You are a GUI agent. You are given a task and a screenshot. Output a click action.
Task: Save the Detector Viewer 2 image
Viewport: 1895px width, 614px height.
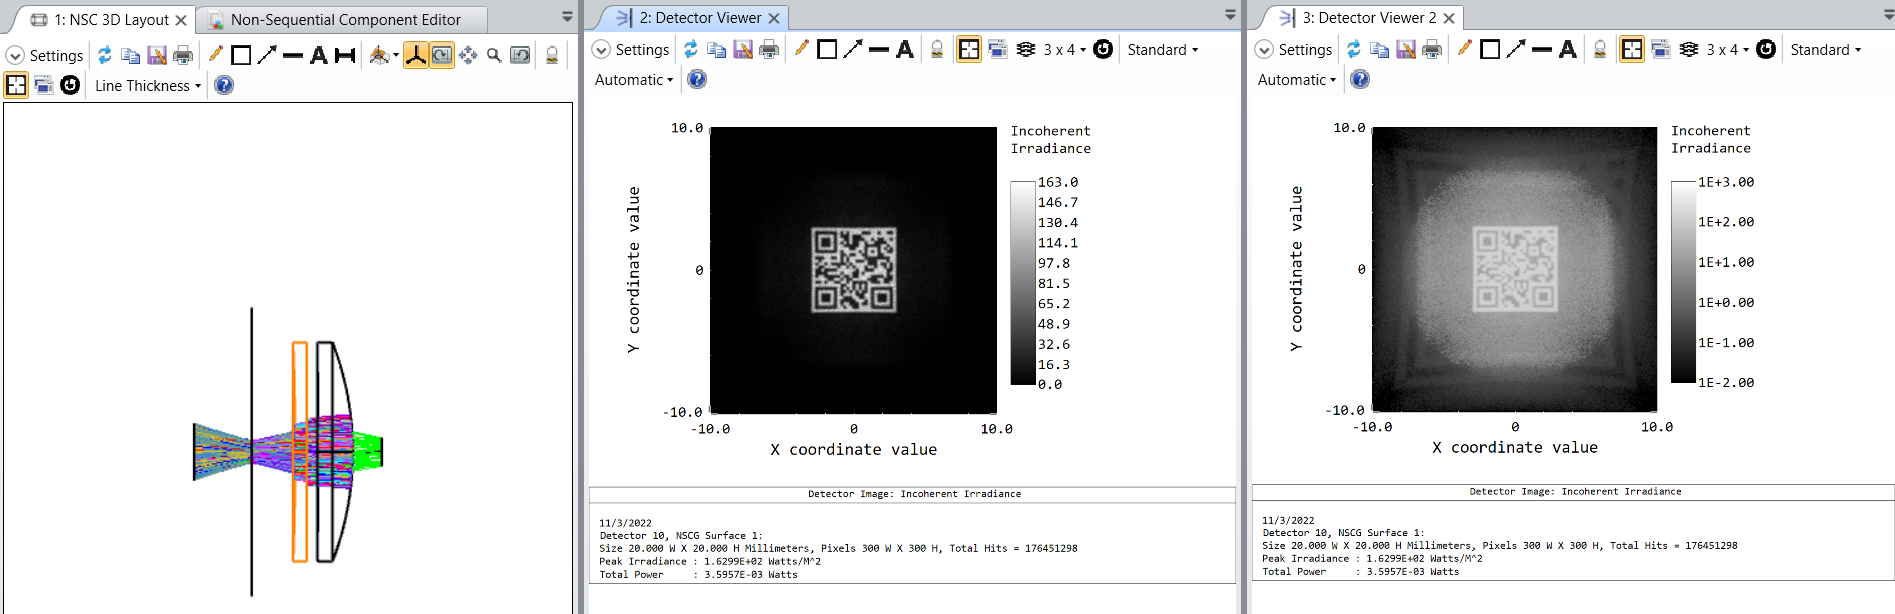point(1406,49)
